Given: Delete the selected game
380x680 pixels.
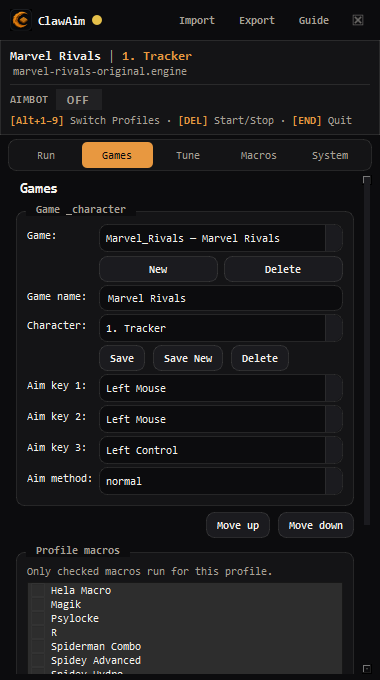Looking at the screenshot, I should (x=283, y=269).
